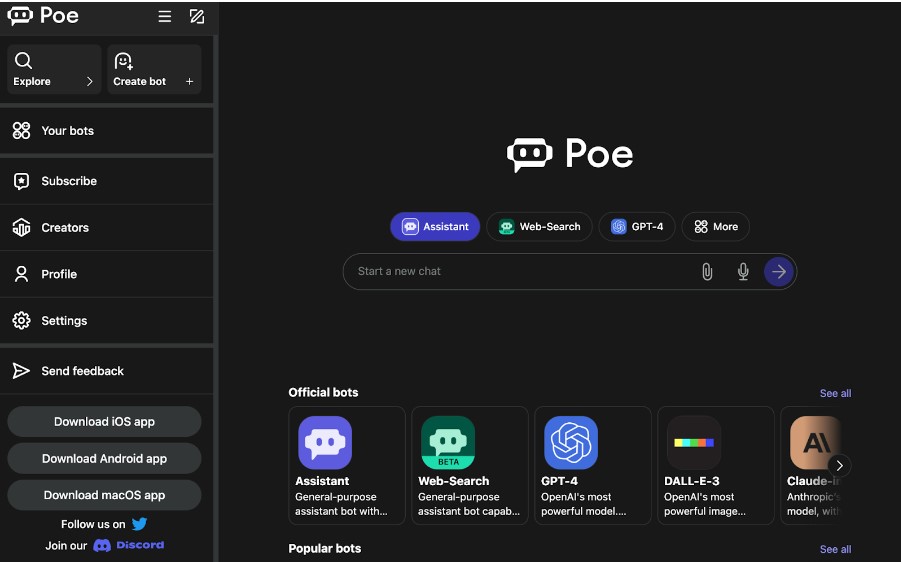
Task: Open the Twitter follow icon
Action: (x=140, y=524)
